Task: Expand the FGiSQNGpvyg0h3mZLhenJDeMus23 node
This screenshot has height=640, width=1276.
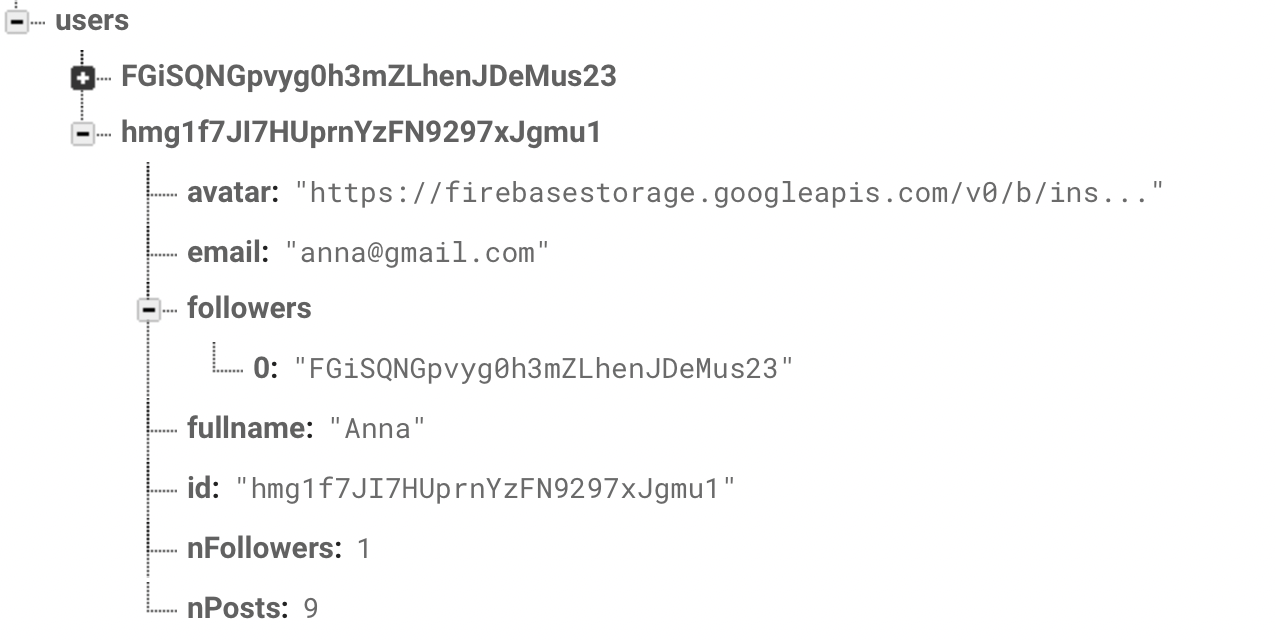Action: point(83,77)
